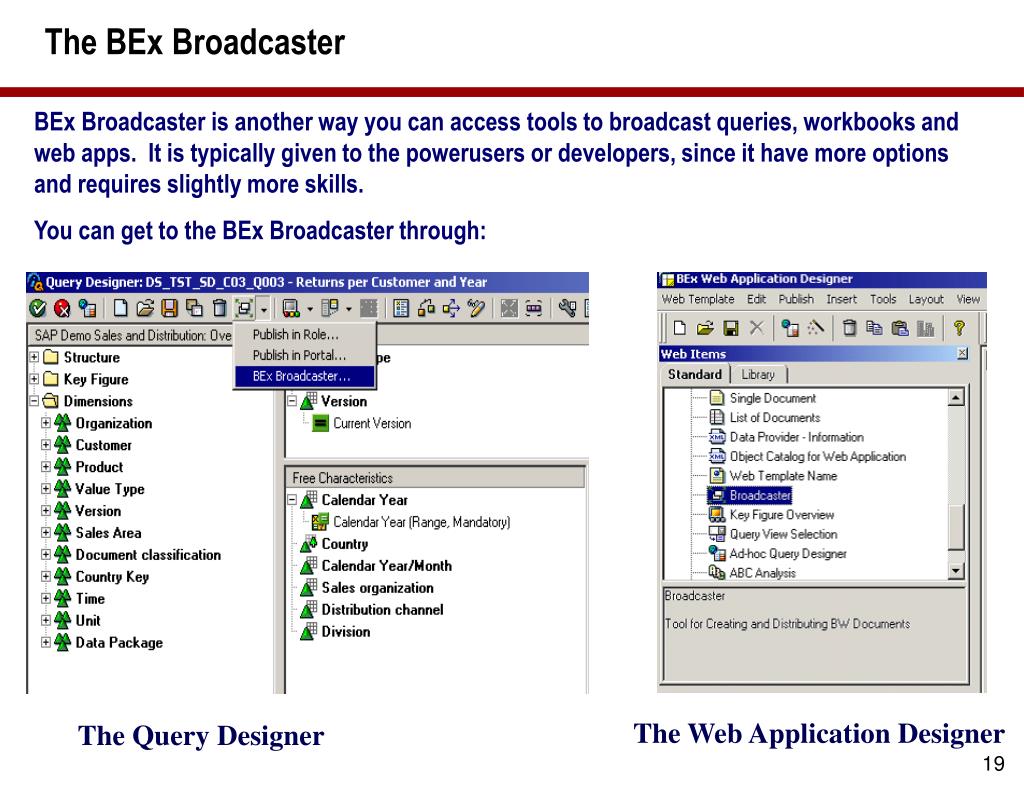
Task: Click the blue arrows icon in Query Designer toolbar
Action: [451, 308]
